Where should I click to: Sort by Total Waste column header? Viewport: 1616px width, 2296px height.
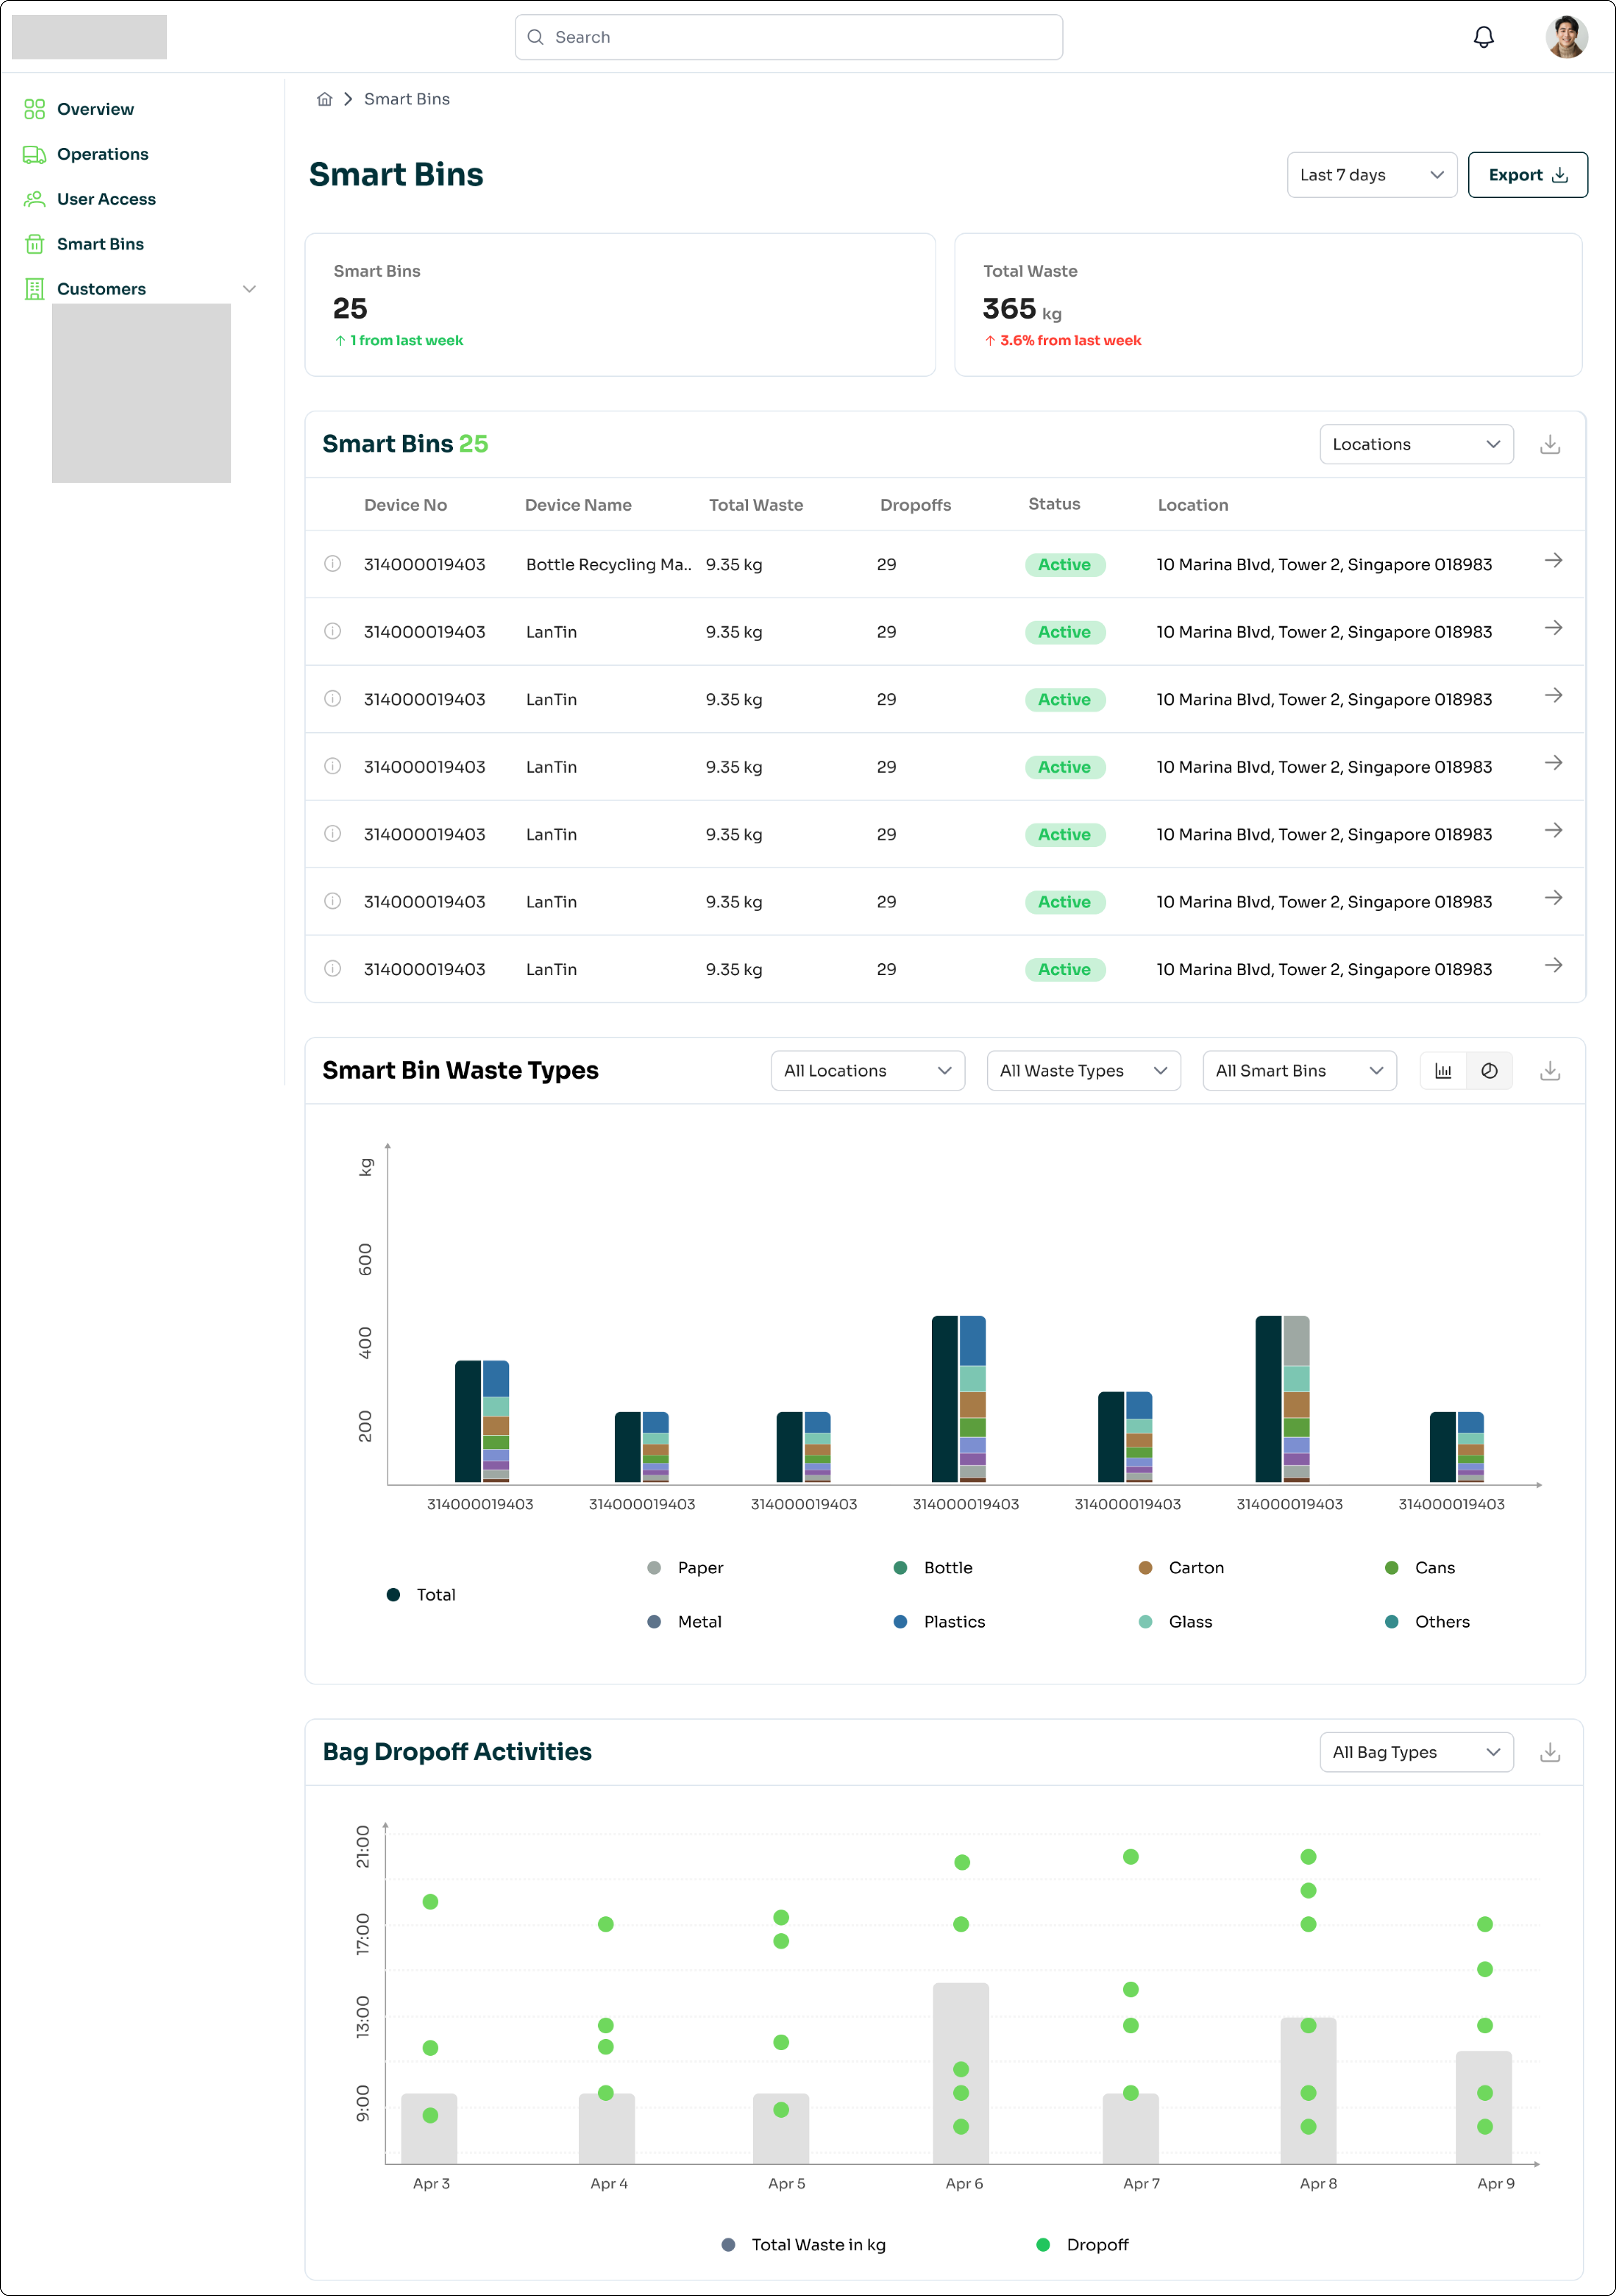[x=756, y=505]
